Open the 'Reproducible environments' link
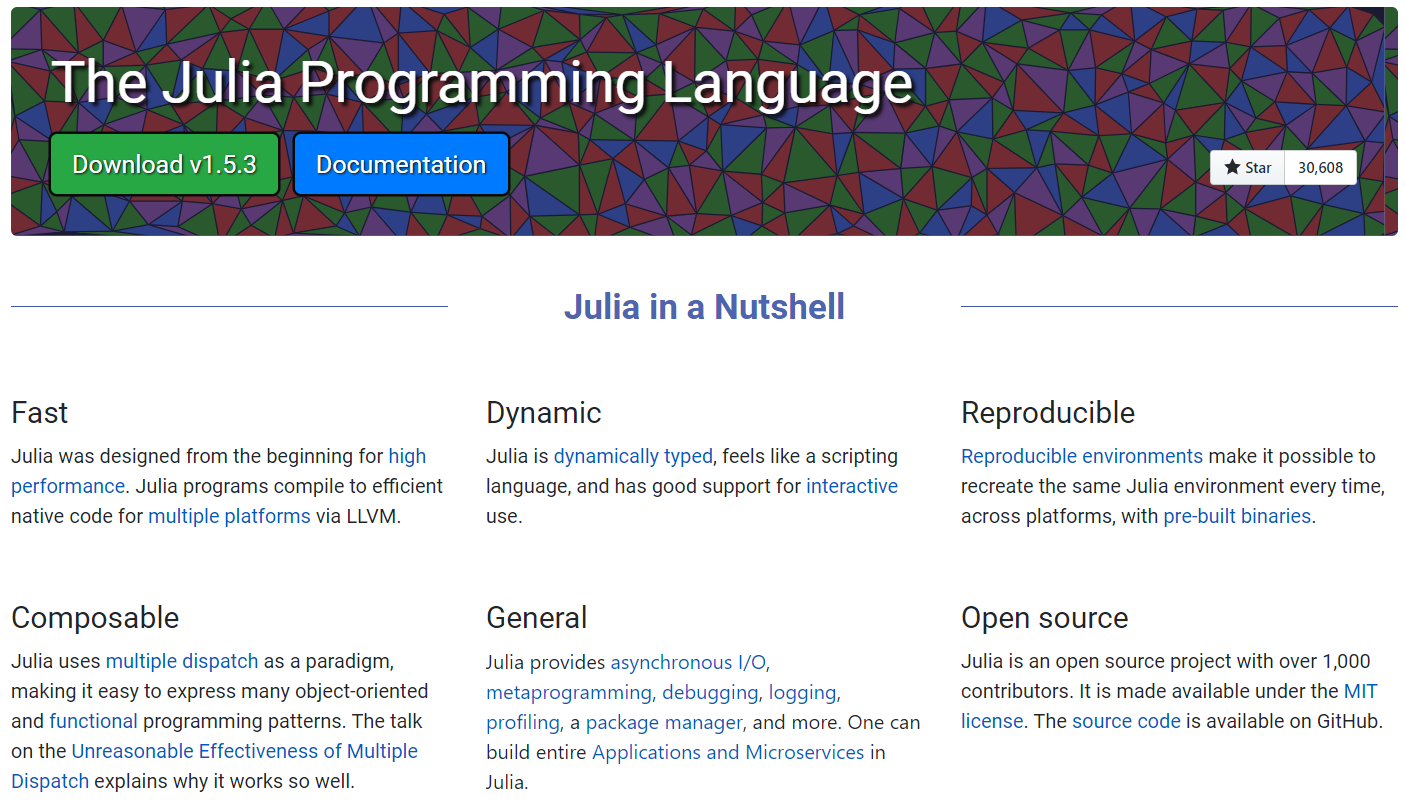Image resolution: width=1406 pixels, height=803 pixels. click(x=1082, y=456)
